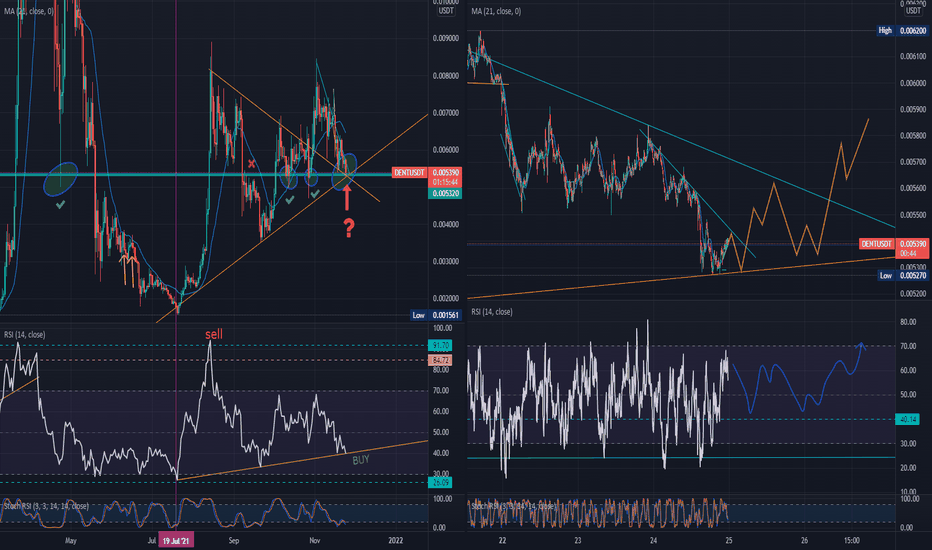Click the 84.72 RSI level label

coord(440,360)
